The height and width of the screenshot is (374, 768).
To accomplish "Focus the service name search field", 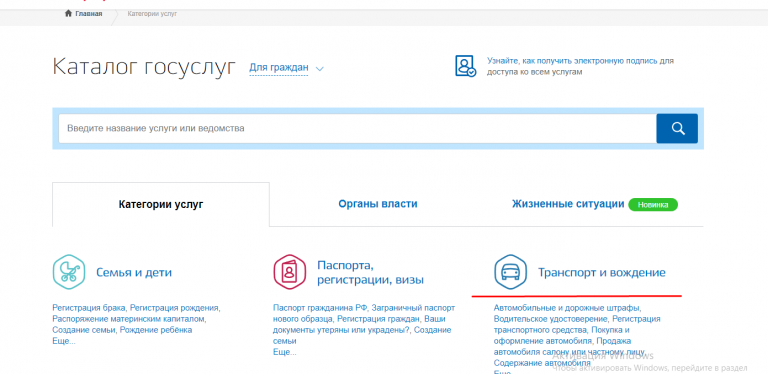I will point(358,128).
